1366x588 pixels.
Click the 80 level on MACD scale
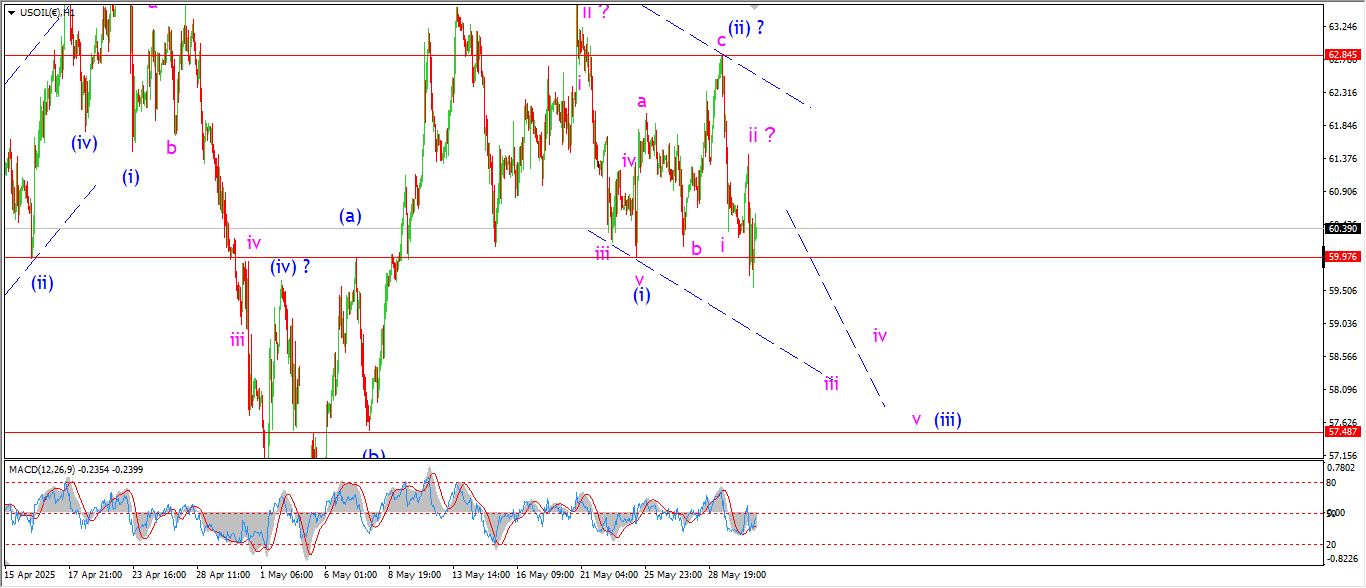click(x=1333, y=482)
